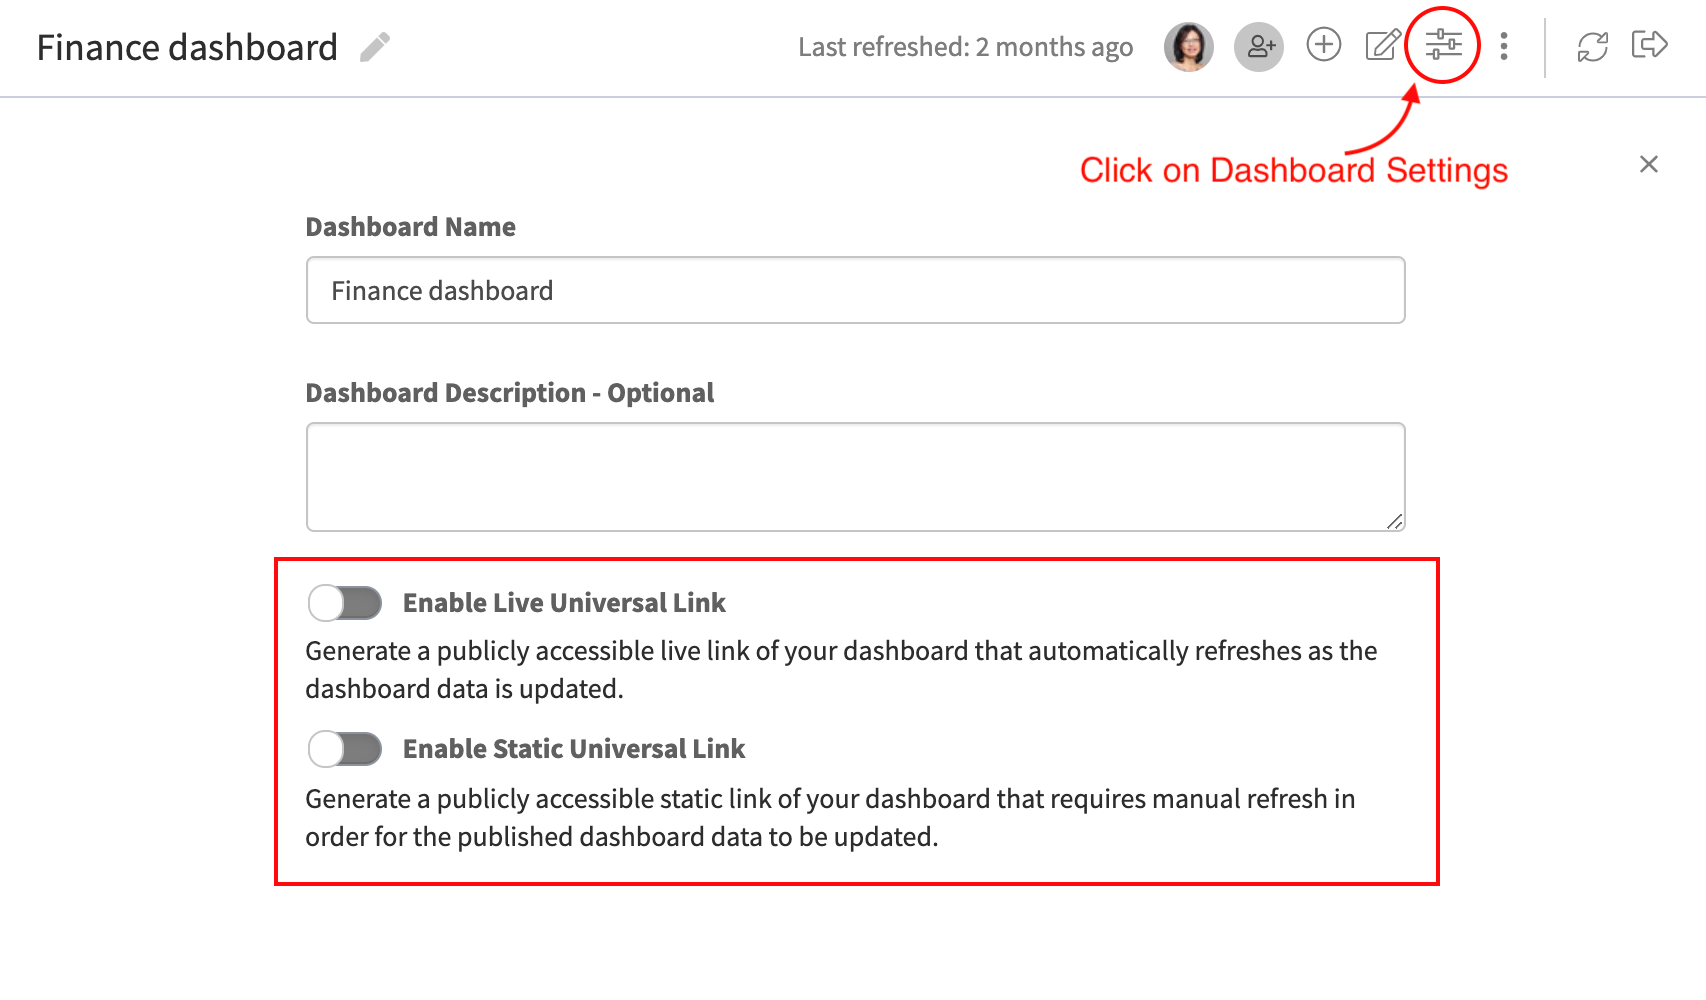1706x1000 pixels.
Task: Open the edit dashboard icon
Action: (1384, 45)
